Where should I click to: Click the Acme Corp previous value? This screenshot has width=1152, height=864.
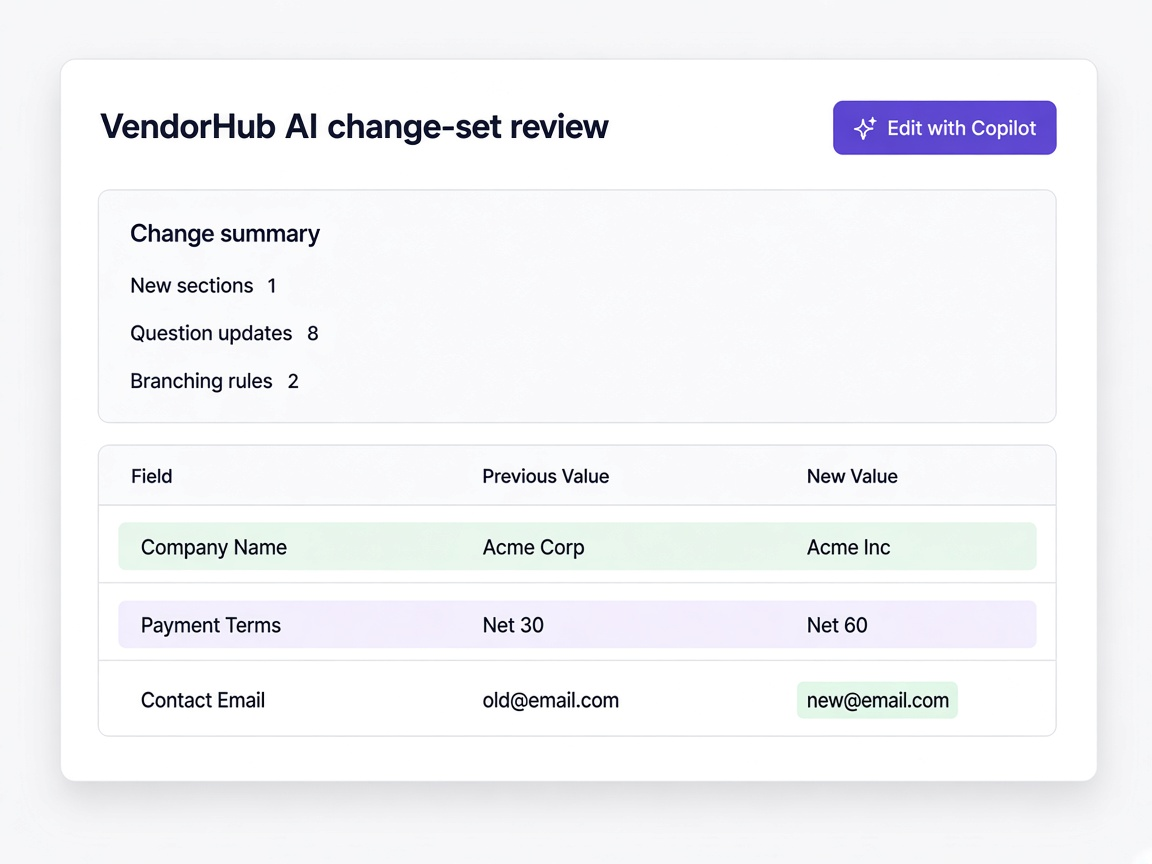point(533,547)
